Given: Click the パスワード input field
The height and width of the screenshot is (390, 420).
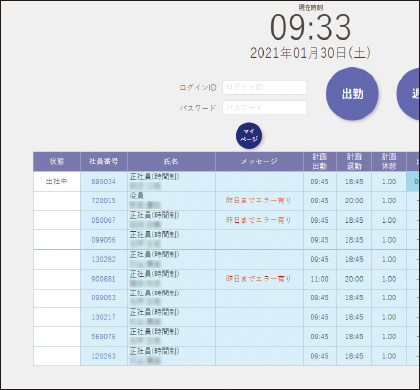Looking at the screenshot, I should pos(264,108).
